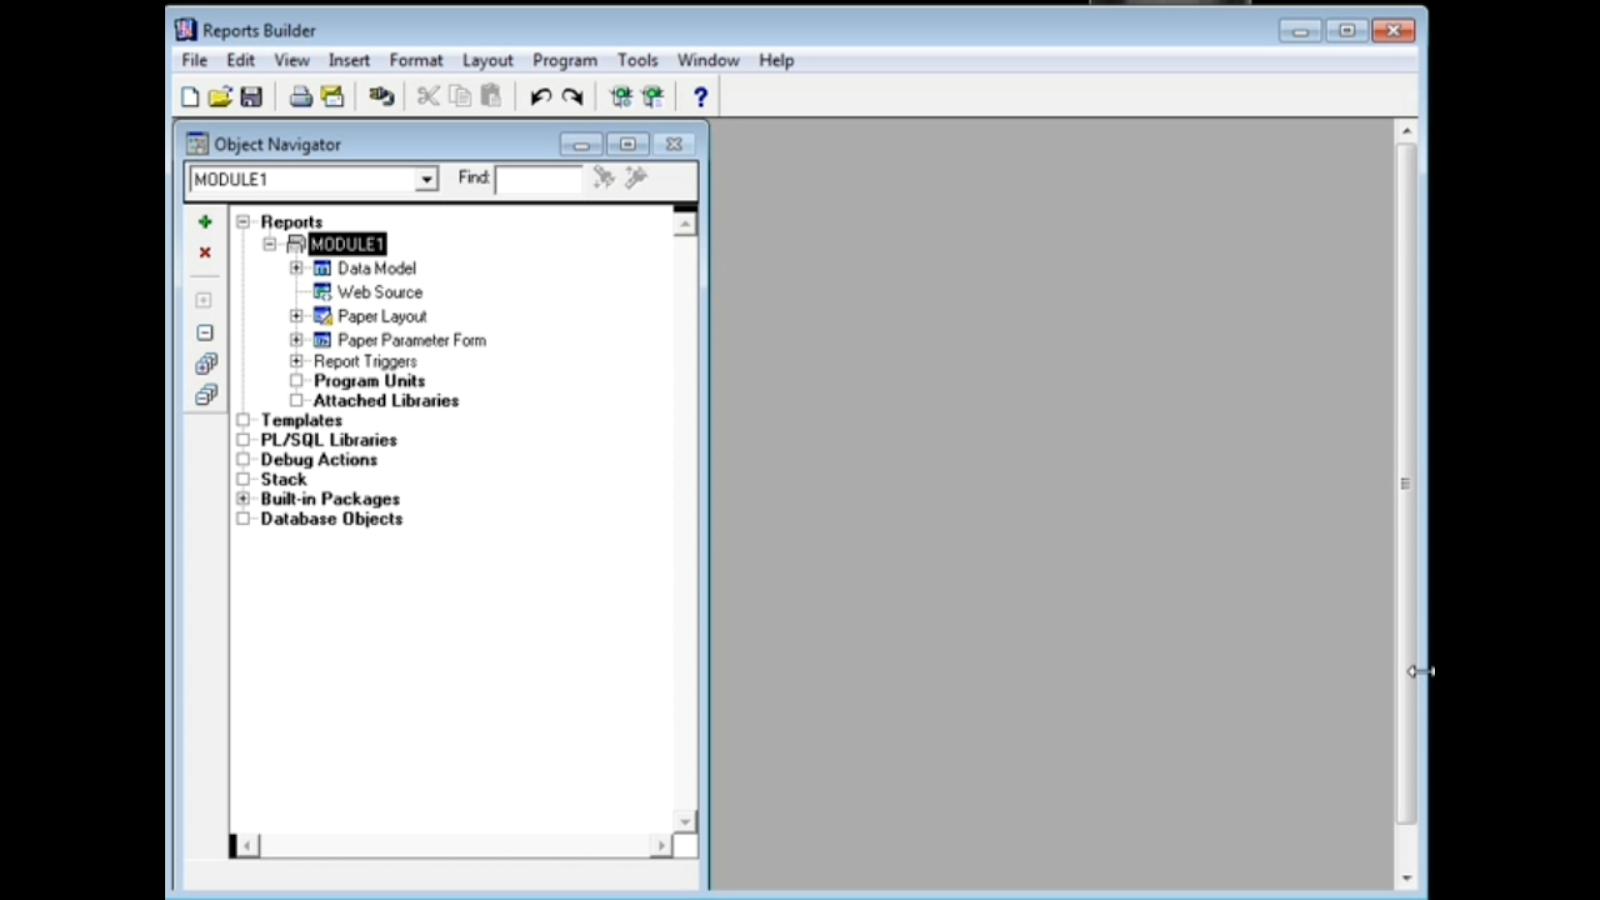The image size is (1600, 900).
Task: Select the Data Model node icon
Action: pyautogui.click(x=321, y=268)
